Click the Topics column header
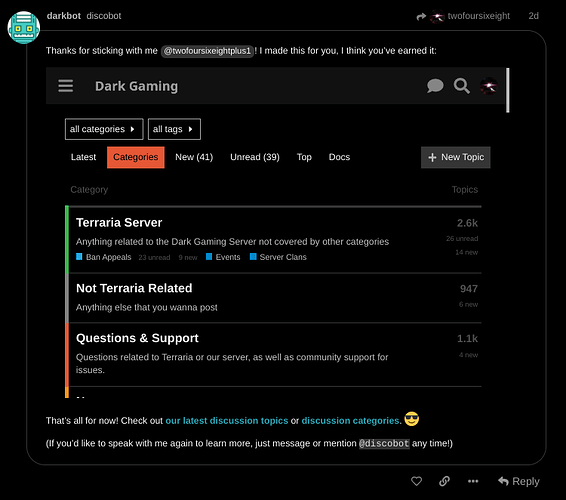Image resolution: width=566 pixels, height=500 pixels. coord(465,190)
